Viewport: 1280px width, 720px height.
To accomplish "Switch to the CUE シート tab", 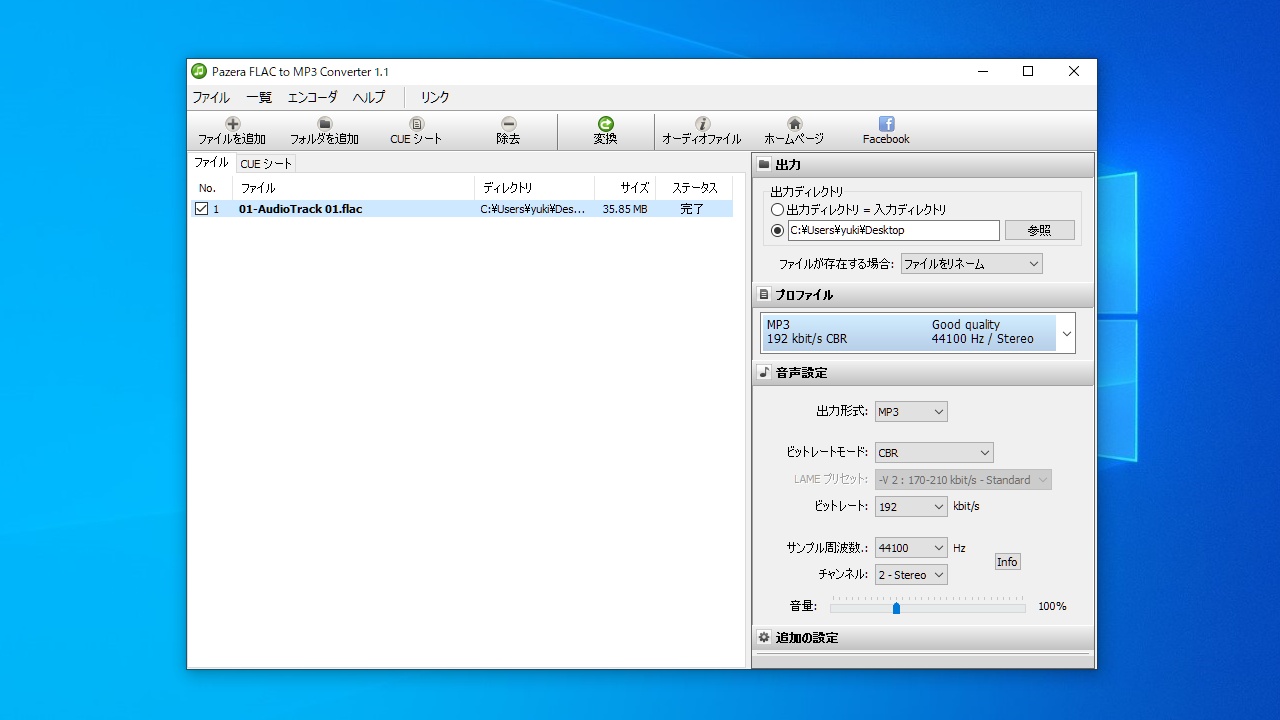I will 266,164.
